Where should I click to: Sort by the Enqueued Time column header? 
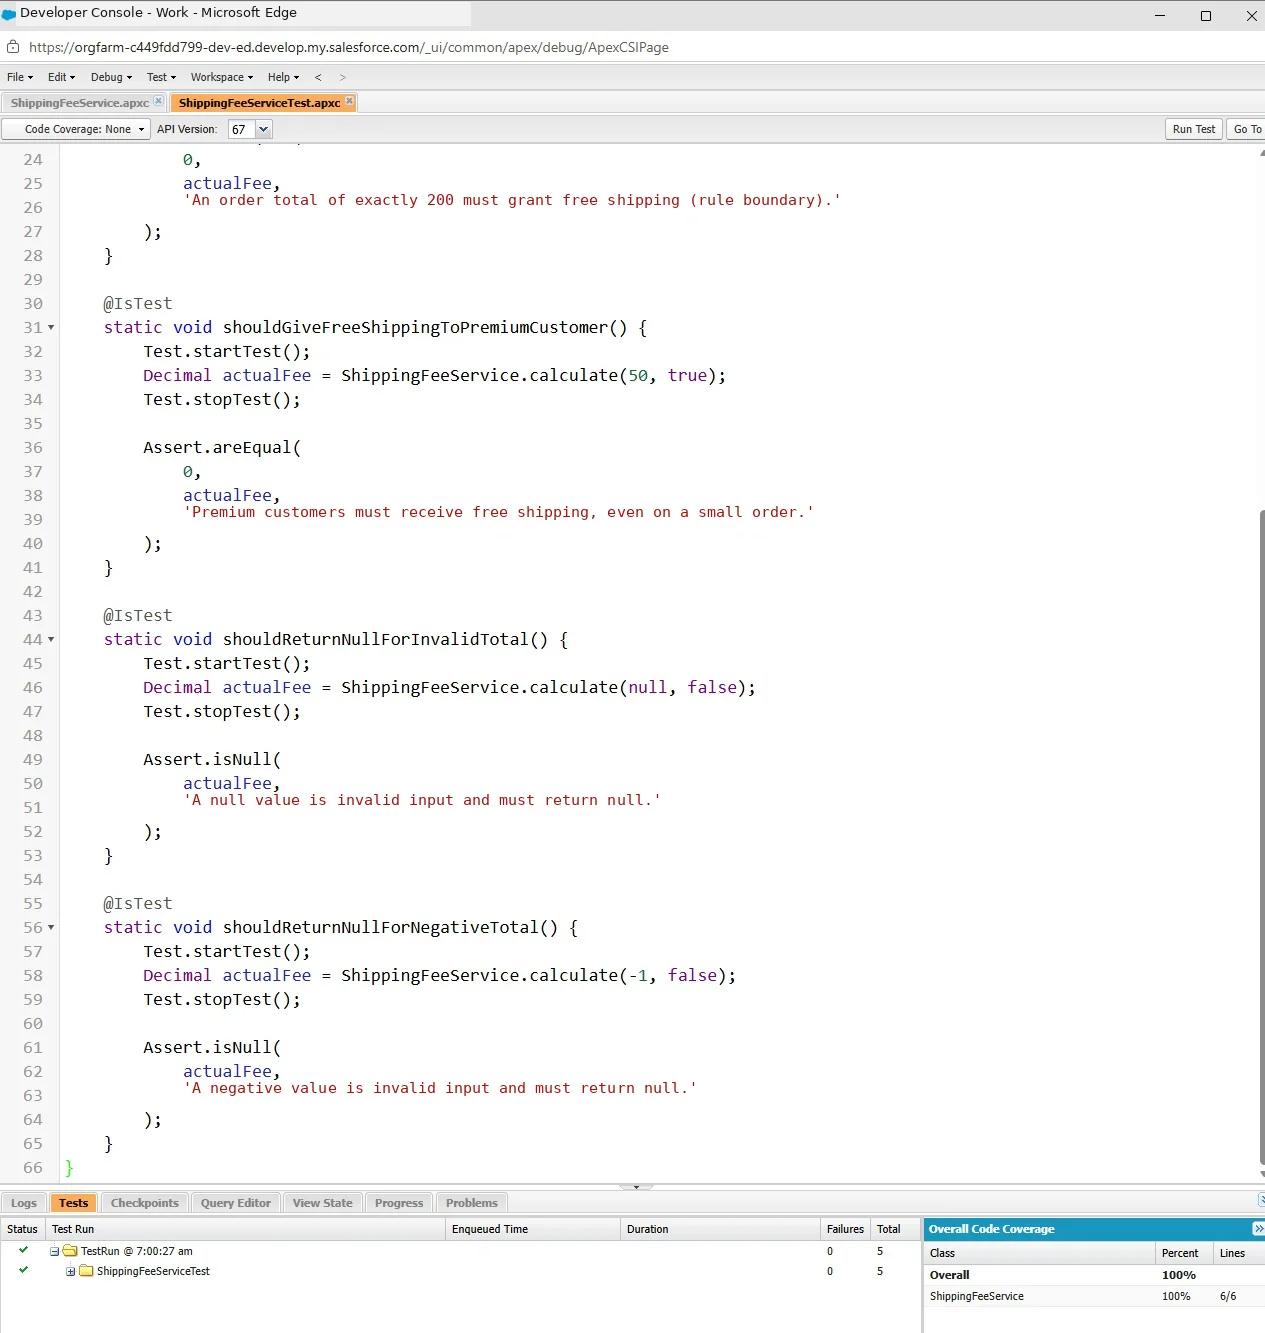pos(533,1229)
